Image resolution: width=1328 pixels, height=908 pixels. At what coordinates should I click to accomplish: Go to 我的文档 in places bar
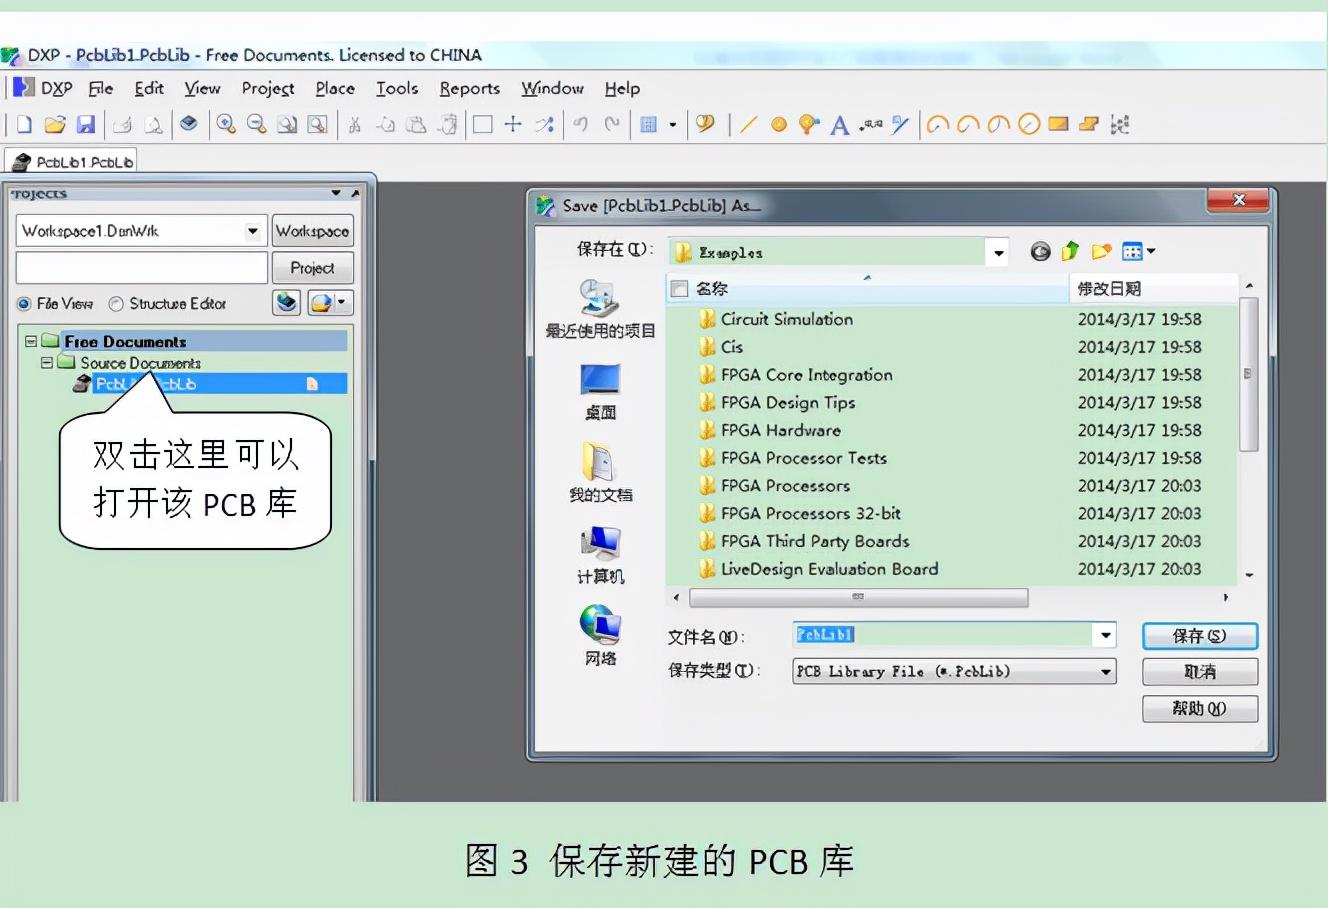pos(600,473)
